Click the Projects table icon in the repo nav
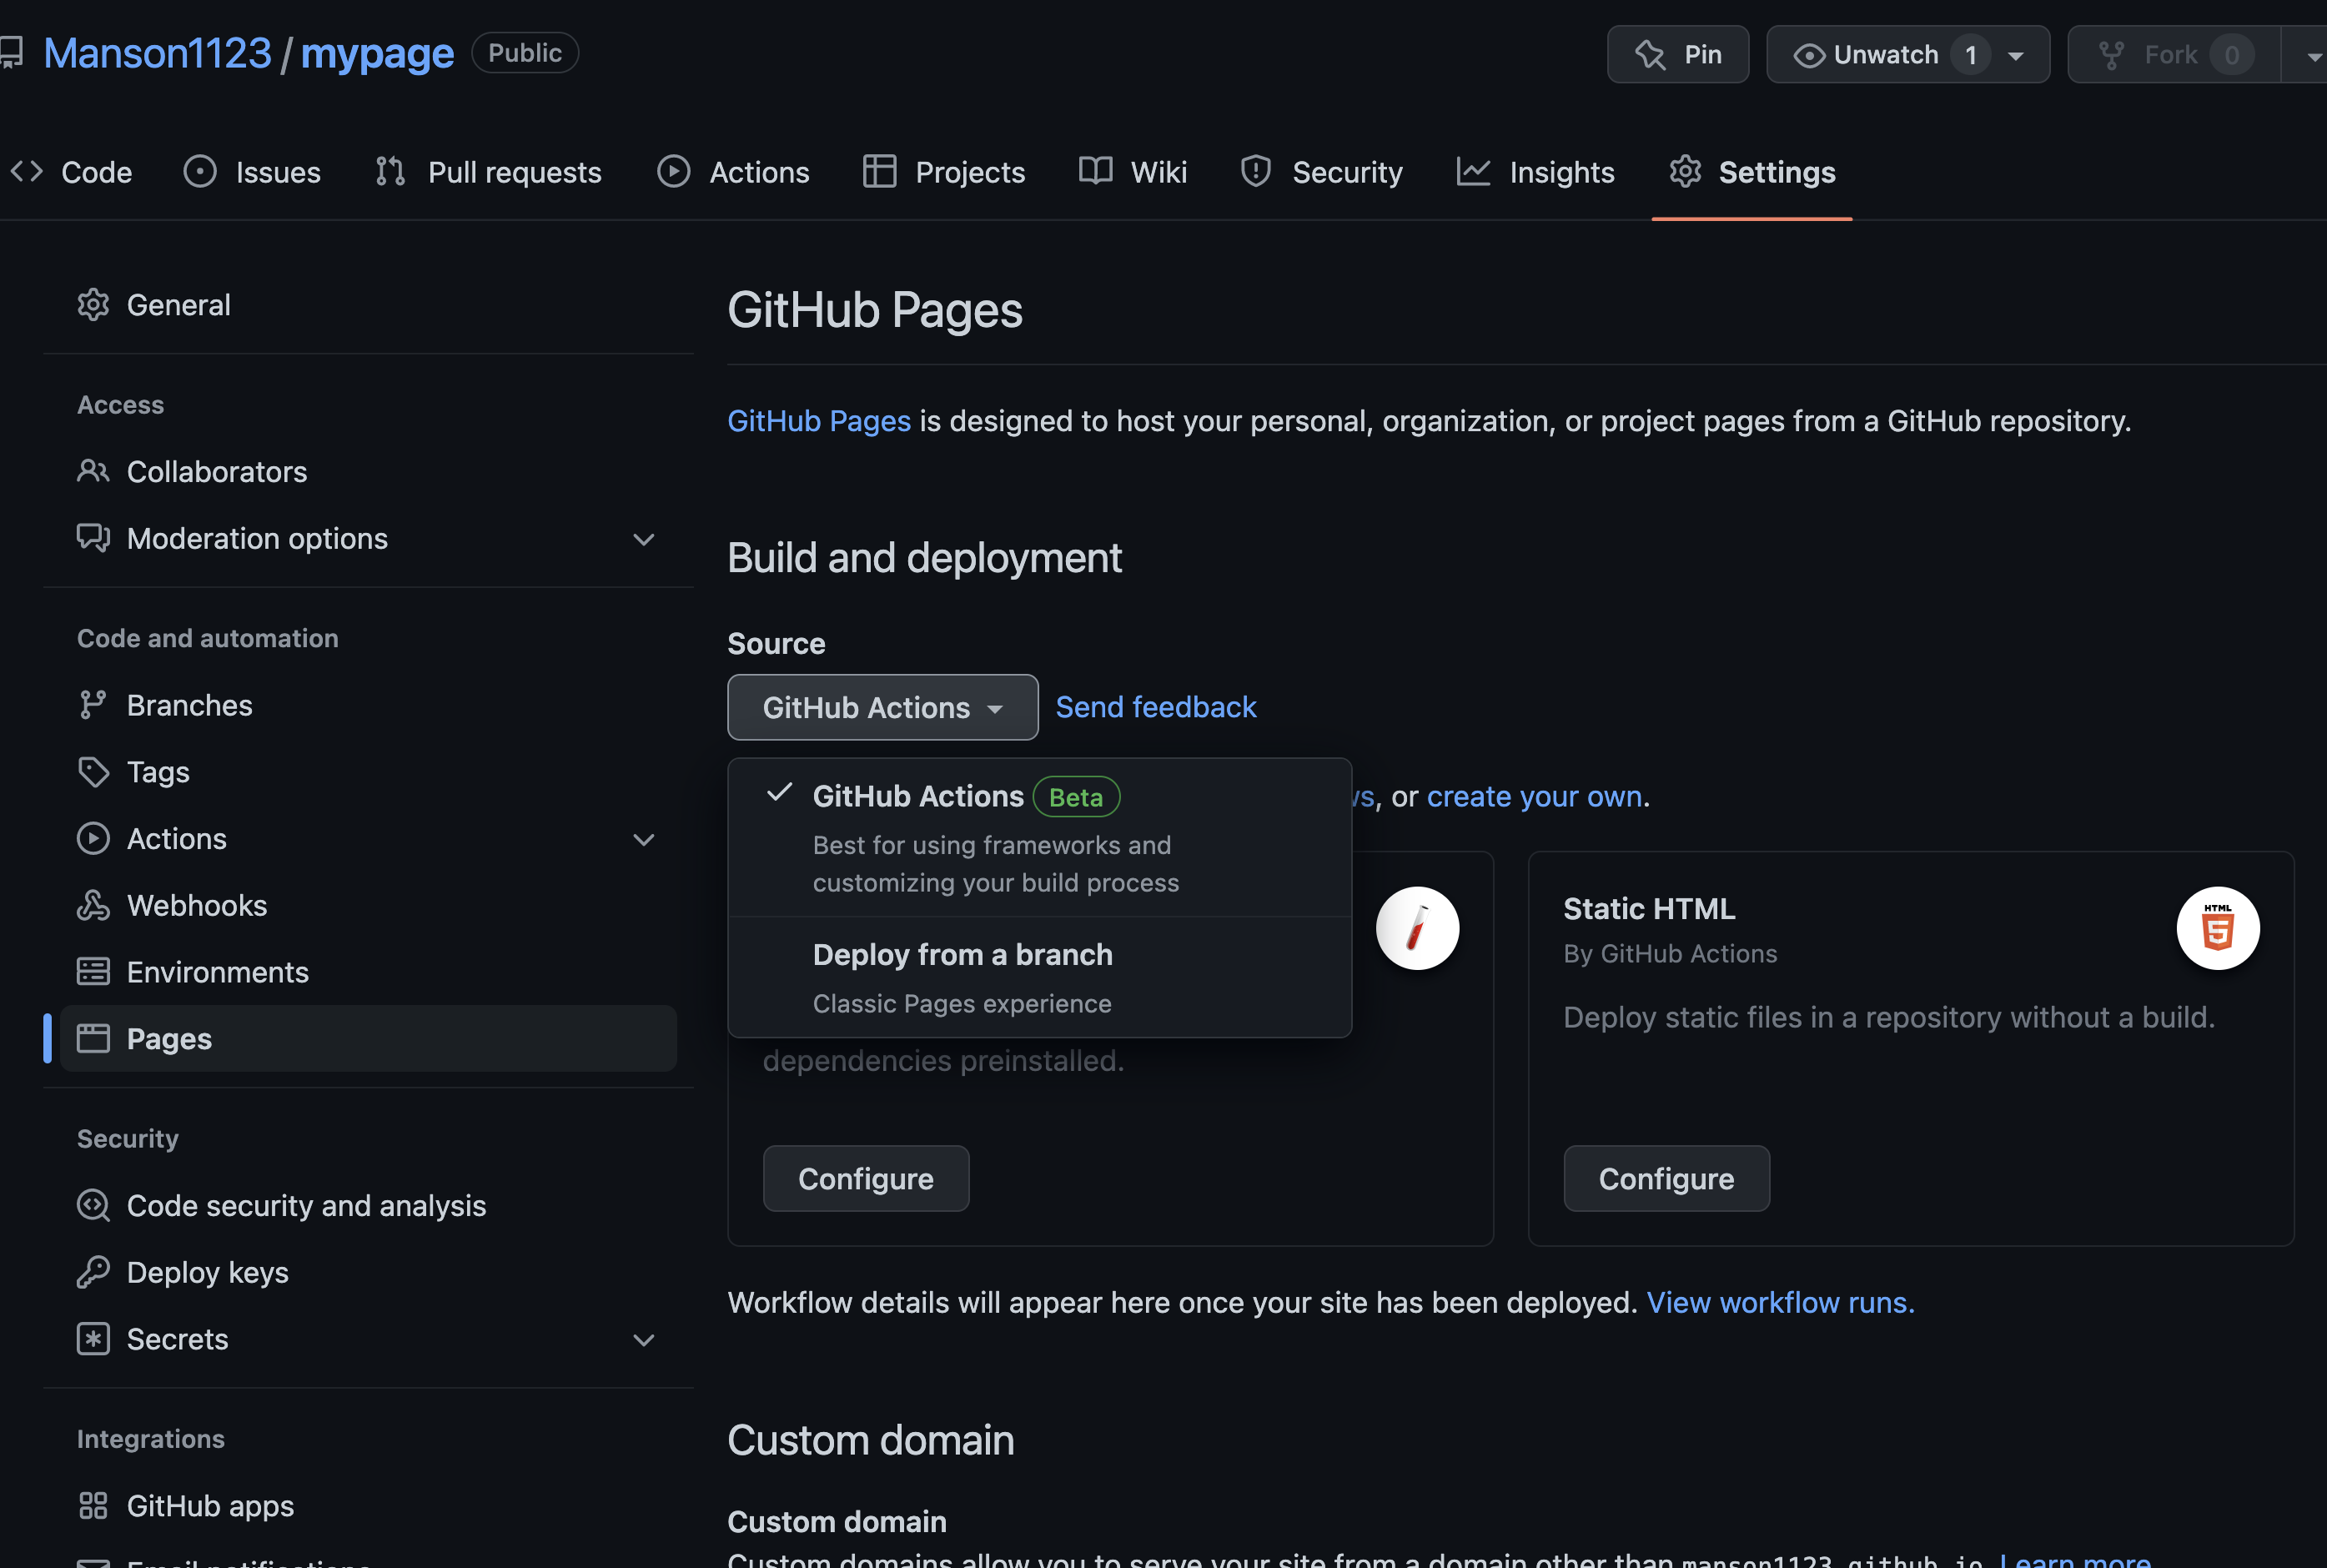This screenshot has height=1568, width=2327. (x=880, y=172)
